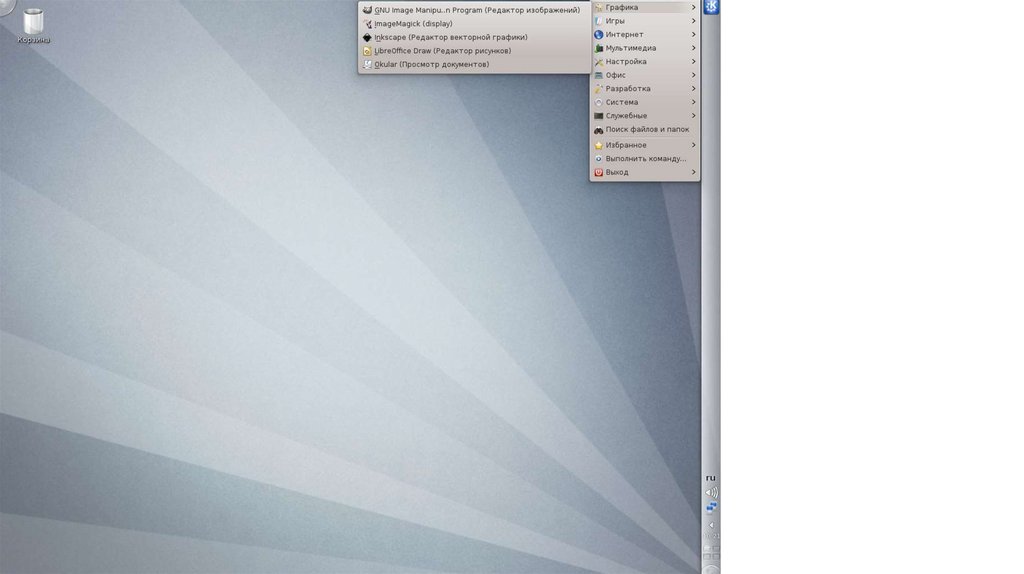Click the Okular document viewer icon
Viewport: 1024px width, 574px height.
(367, 65)
